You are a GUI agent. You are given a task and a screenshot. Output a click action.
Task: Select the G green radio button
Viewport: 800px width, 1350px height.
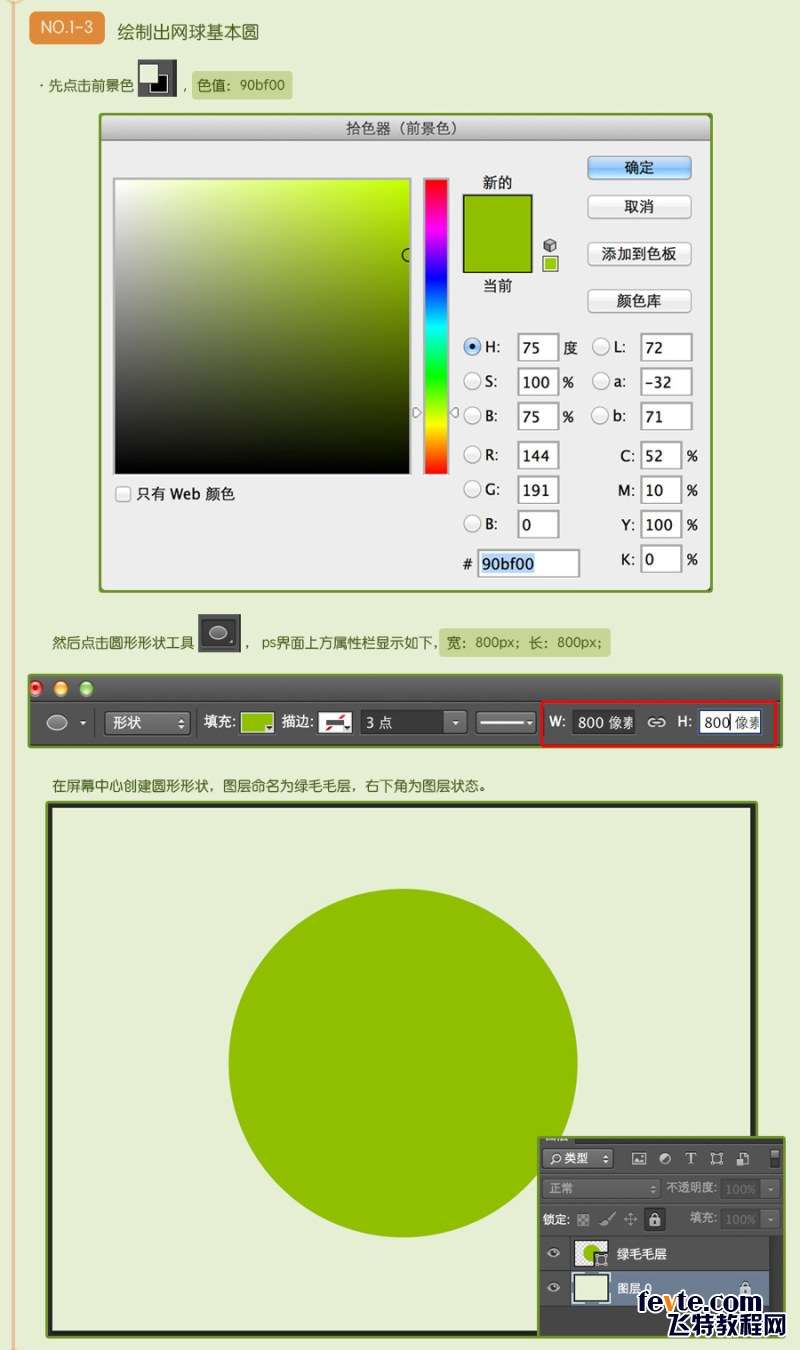point(472,489)
